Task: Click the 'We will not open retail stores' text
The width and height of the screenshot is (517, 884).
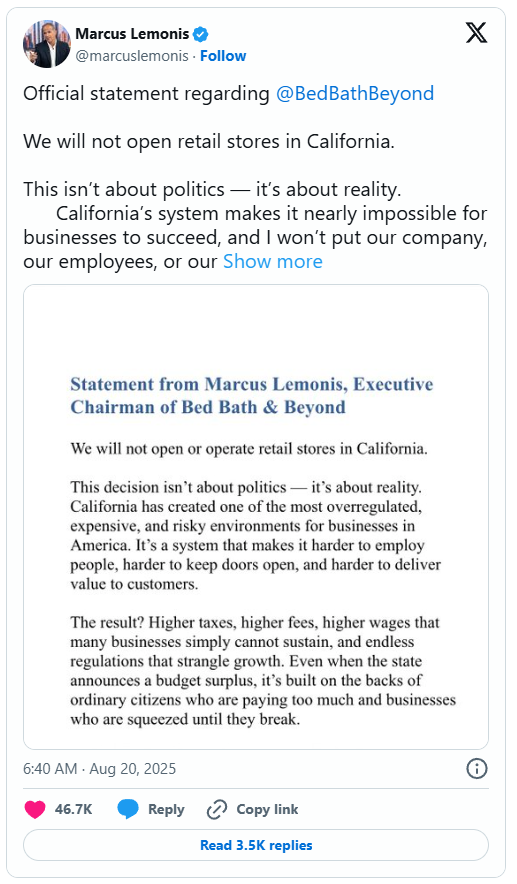Action: pyautogui.click(x=209, y=141)
